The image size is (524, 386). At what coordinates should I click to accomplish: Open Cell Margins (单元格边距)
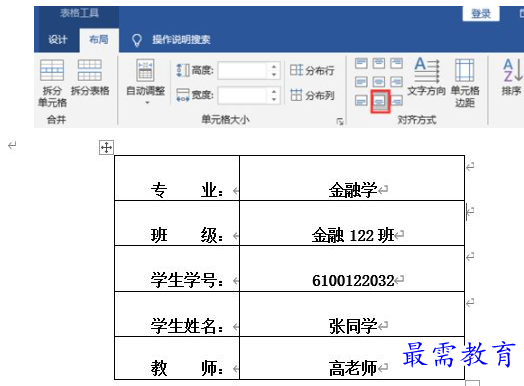(465, 83)
